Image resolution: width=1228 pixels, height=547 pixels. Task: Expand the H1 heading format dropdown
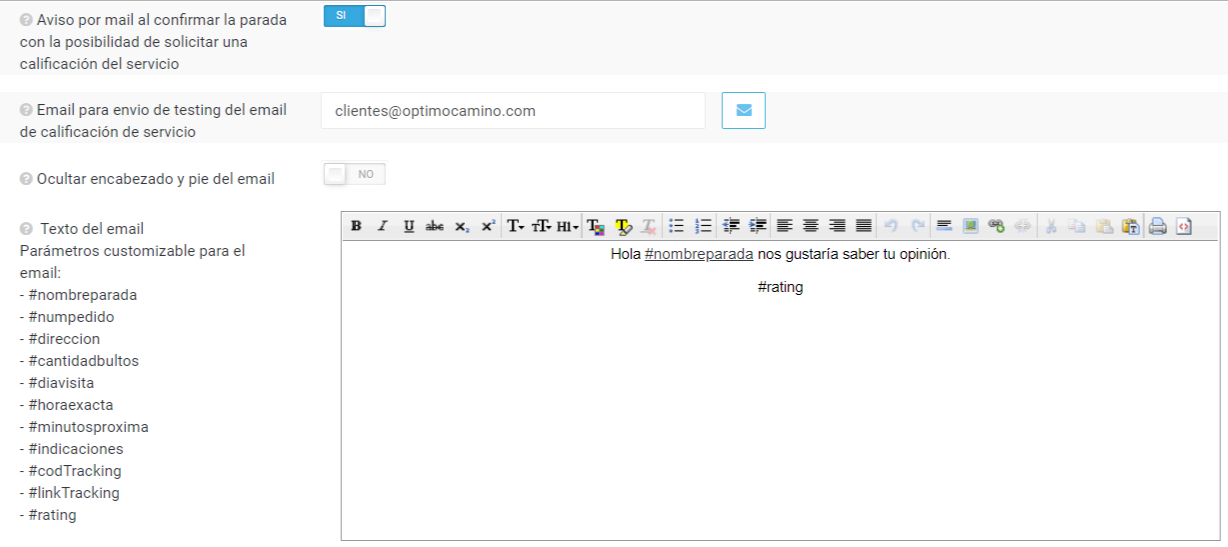[568, 227]
